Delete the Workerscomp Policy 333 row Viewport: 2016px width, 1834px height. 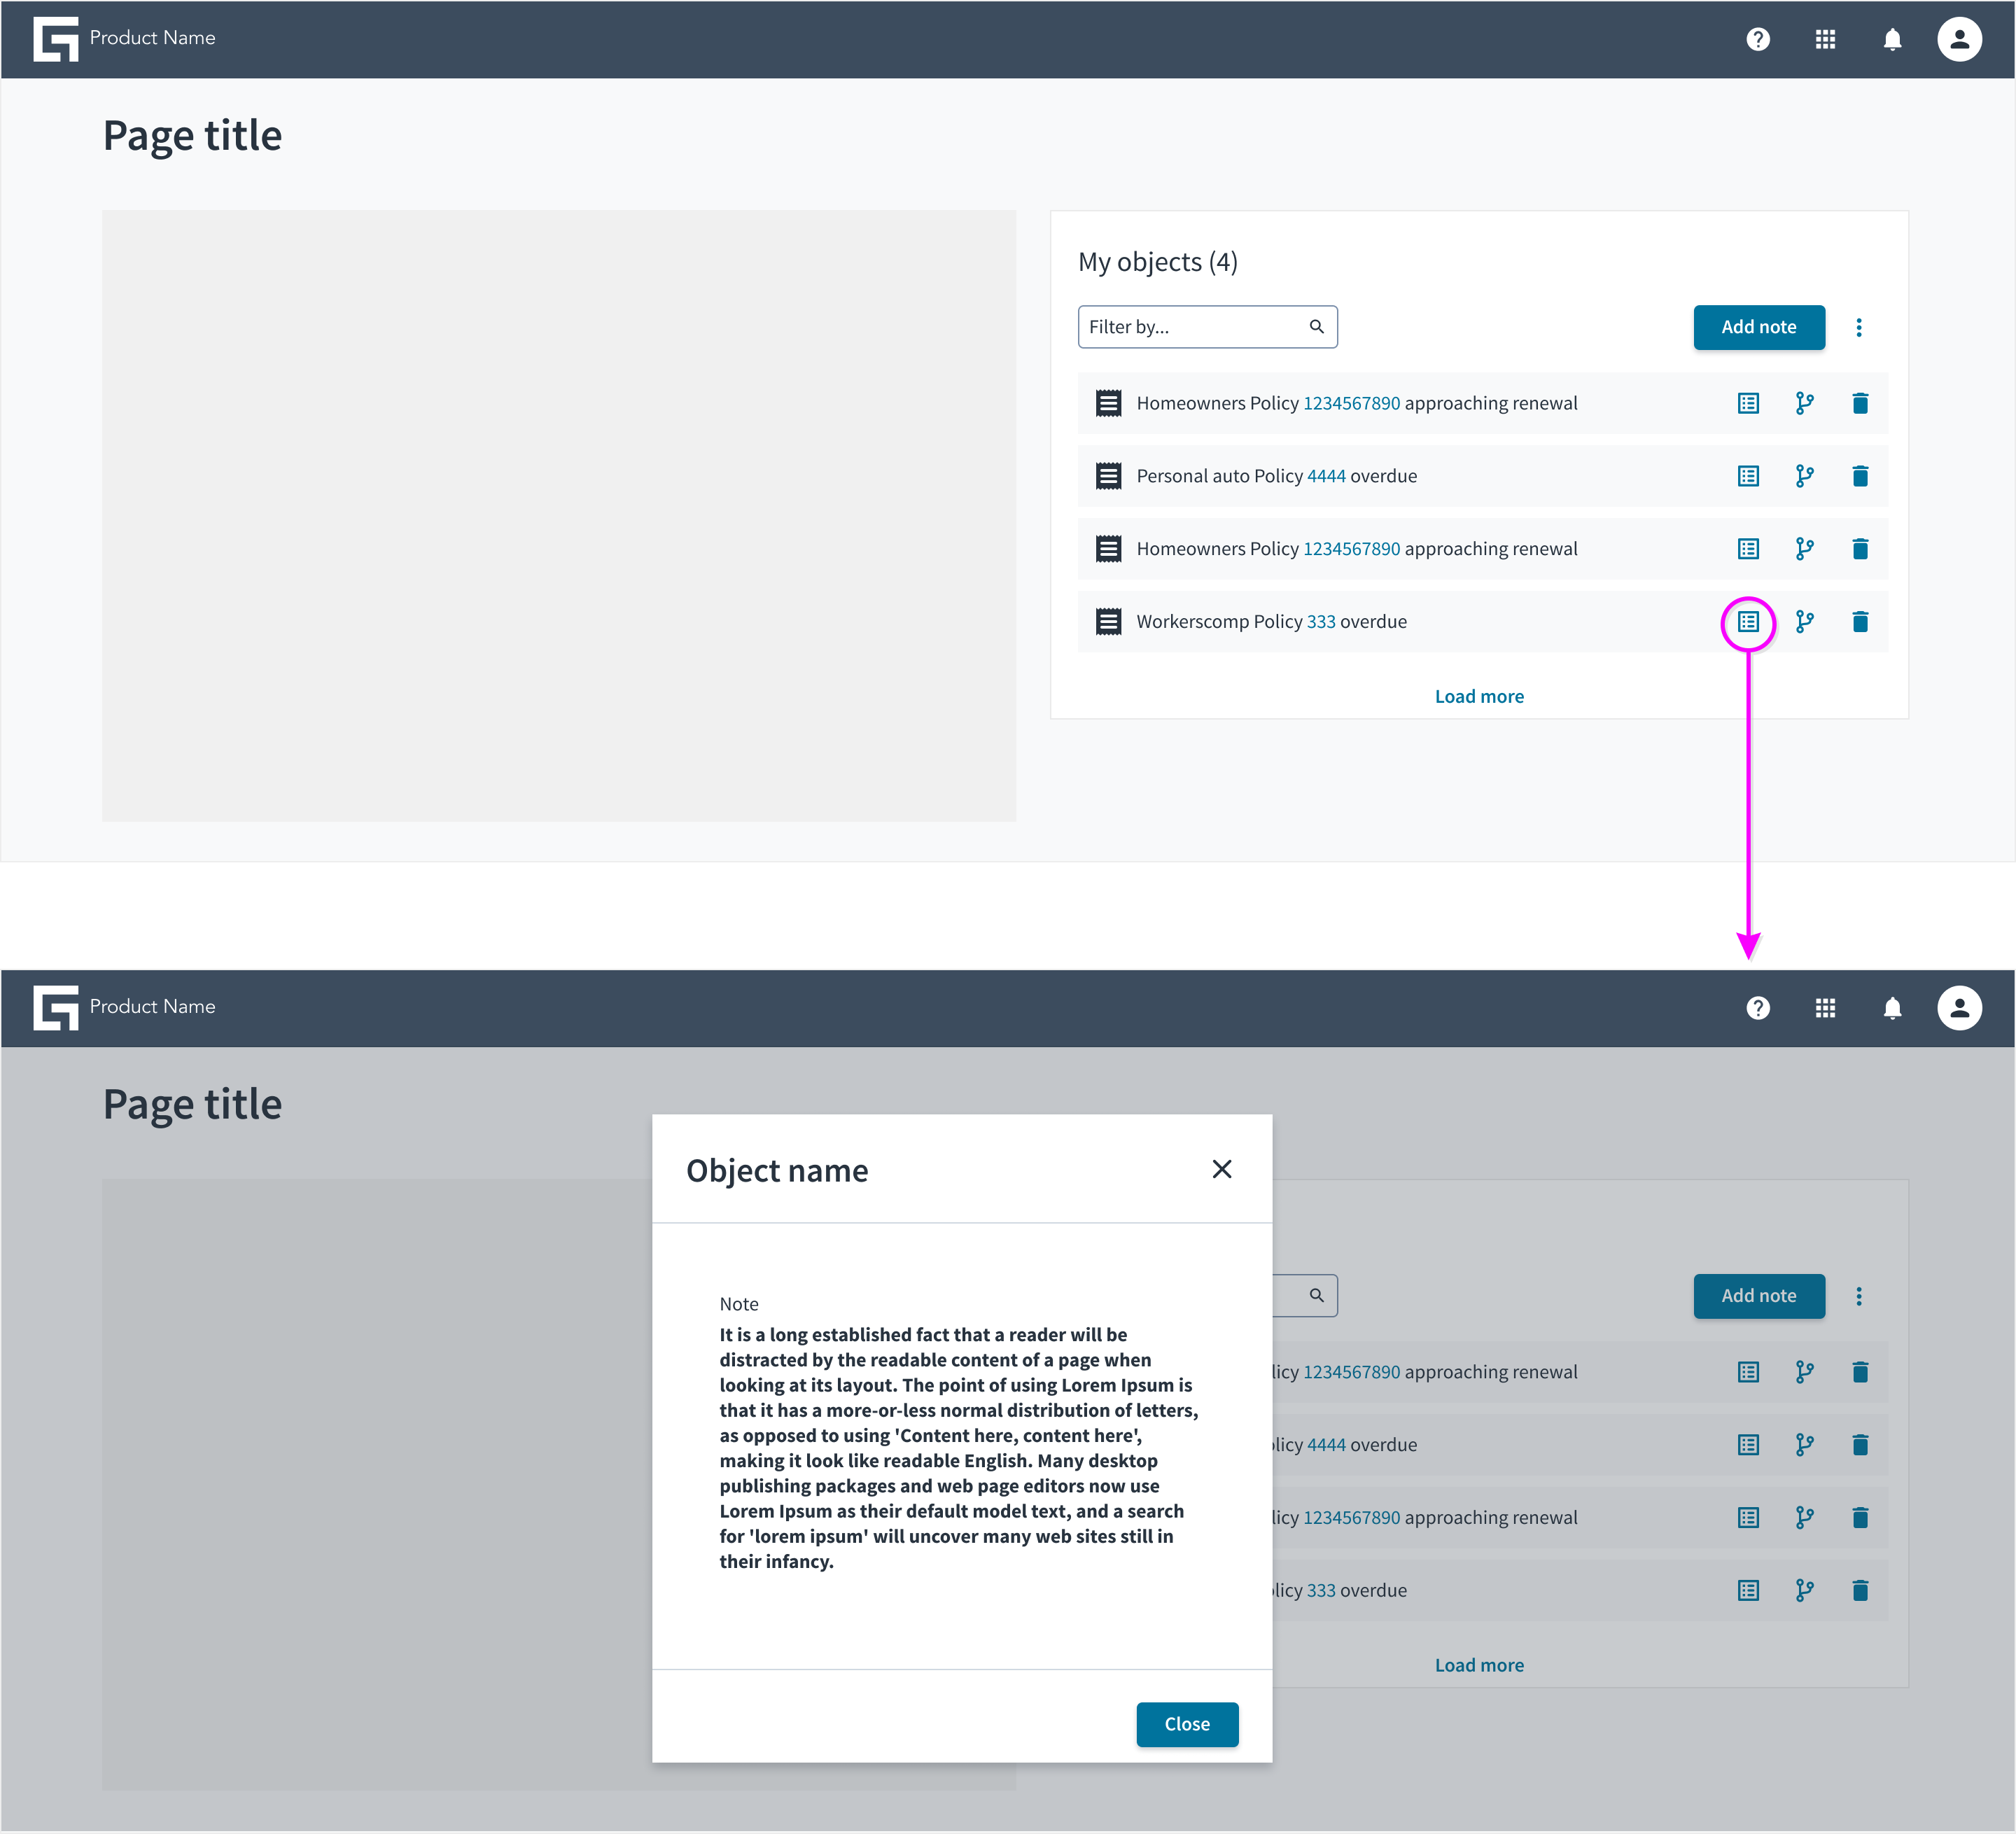[x=1860, y=622]
